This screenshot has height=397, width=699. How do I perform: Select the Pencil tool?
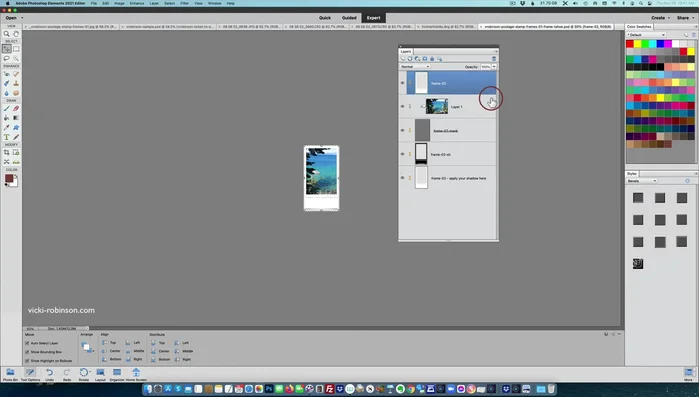click(16, 137)
